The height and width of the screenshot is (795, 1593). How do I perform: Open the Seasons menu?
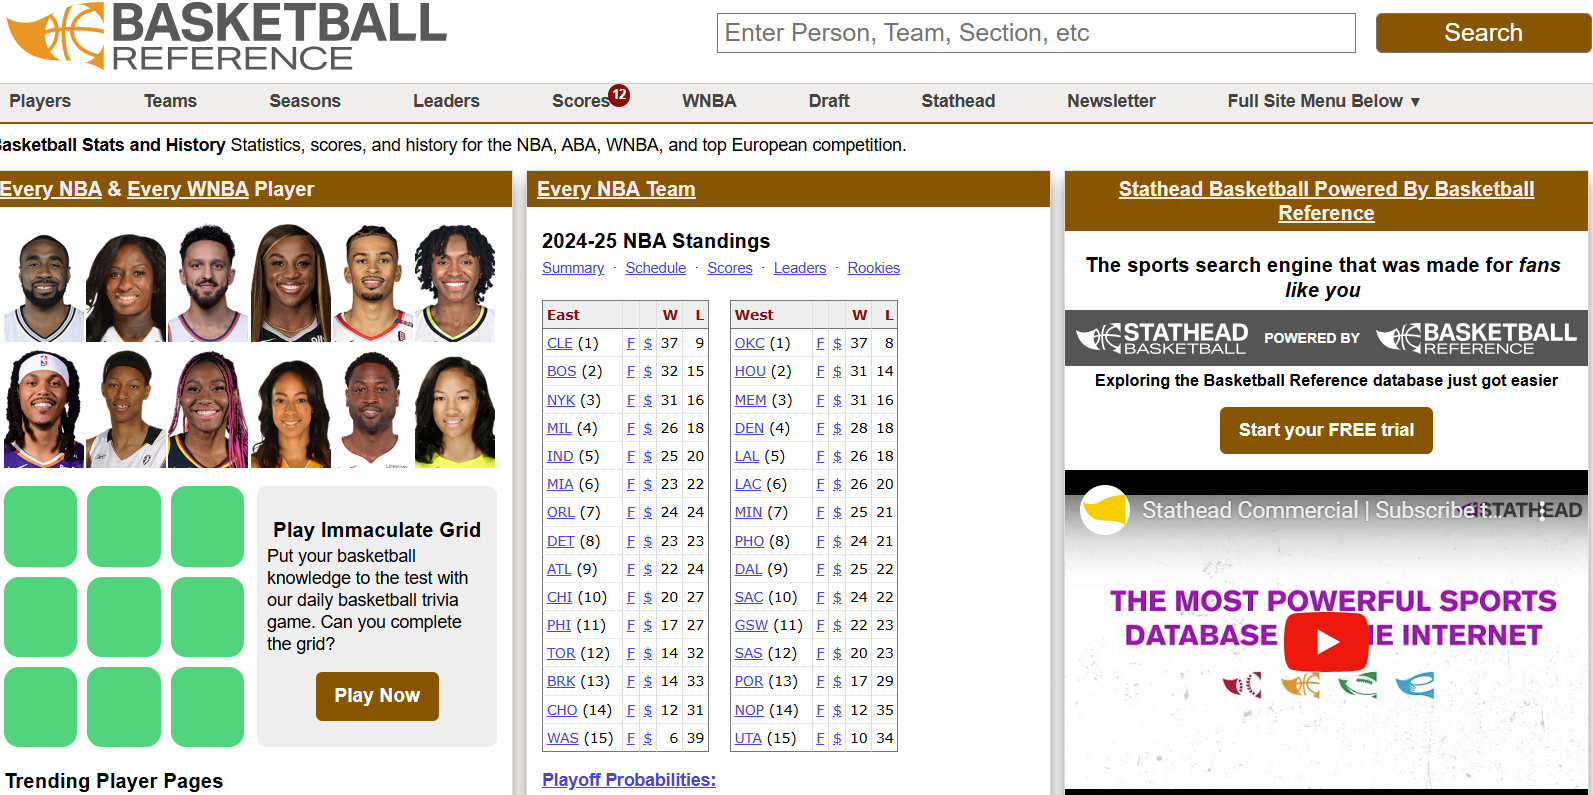tap(305, 101)
